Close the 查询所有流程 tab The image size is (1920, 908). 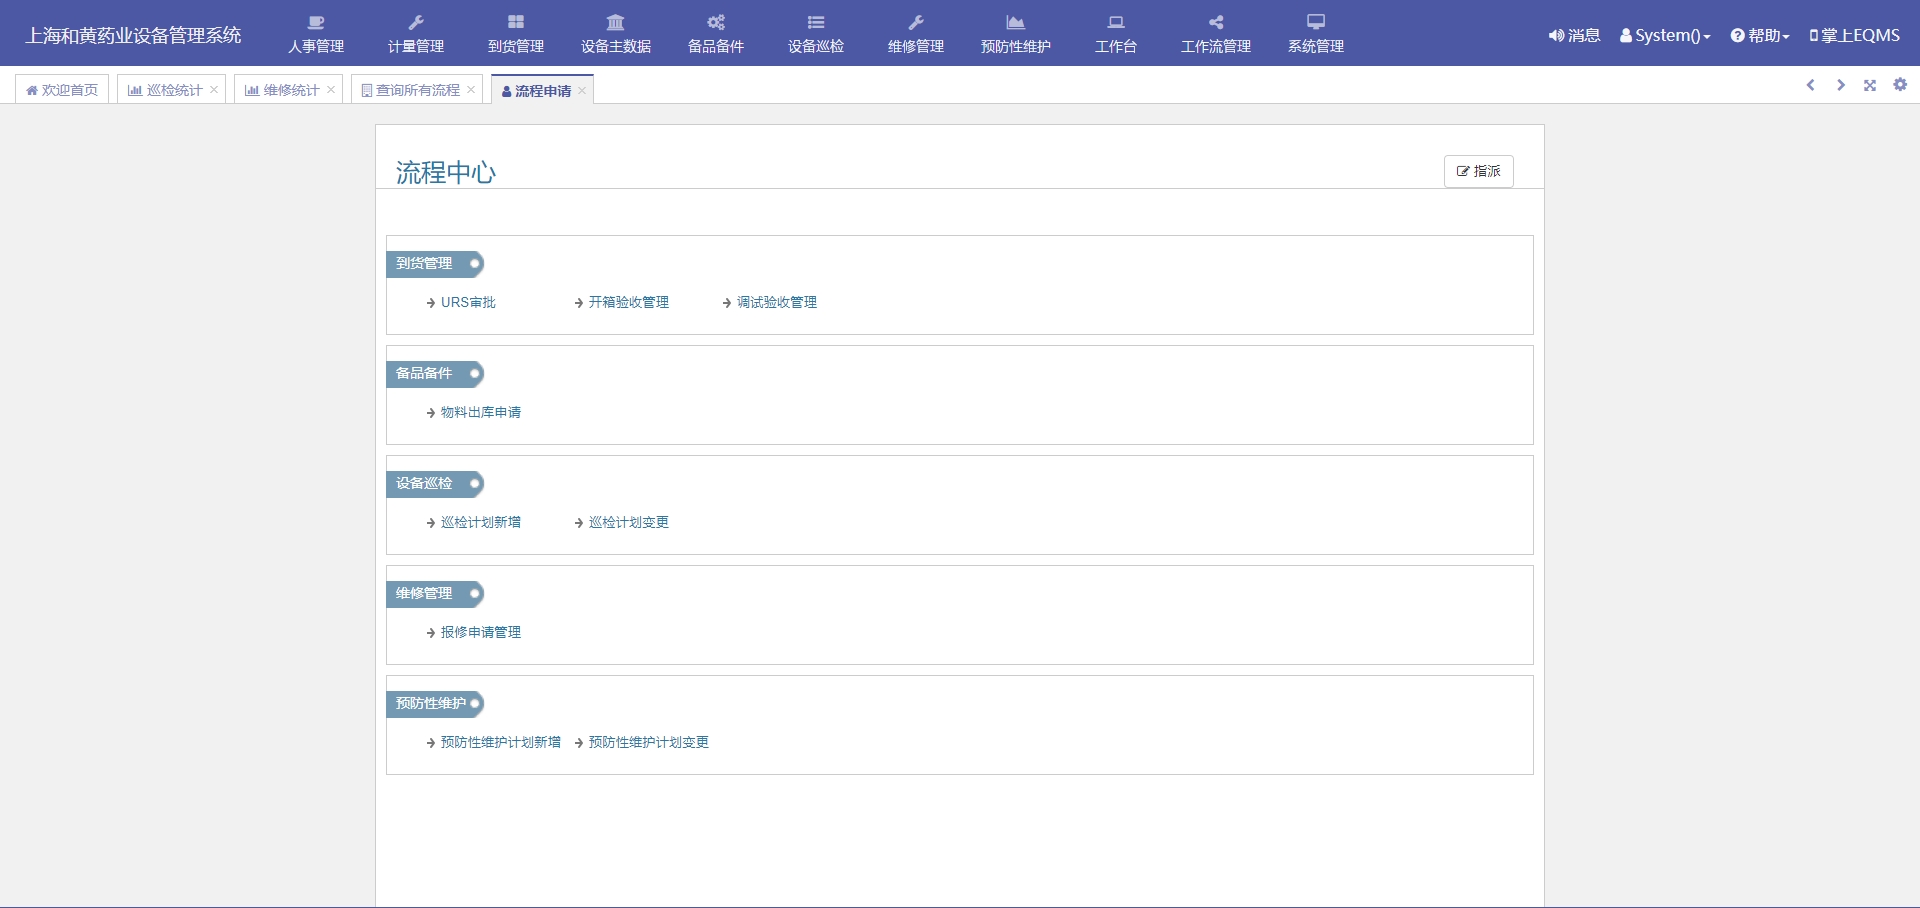click(471, 90)
